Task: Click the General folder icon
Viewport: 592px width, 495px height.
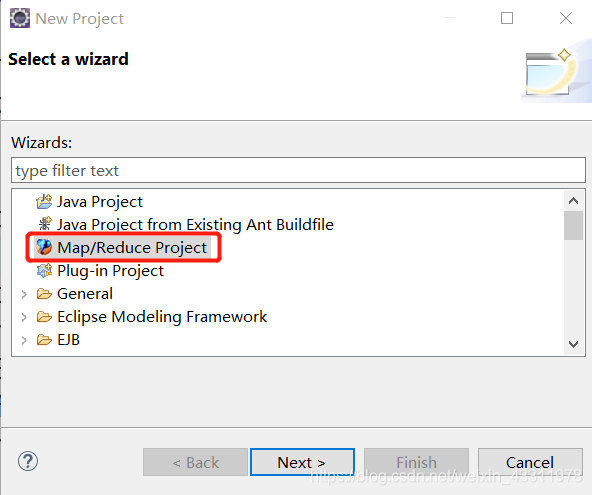Action: [44, 294]
